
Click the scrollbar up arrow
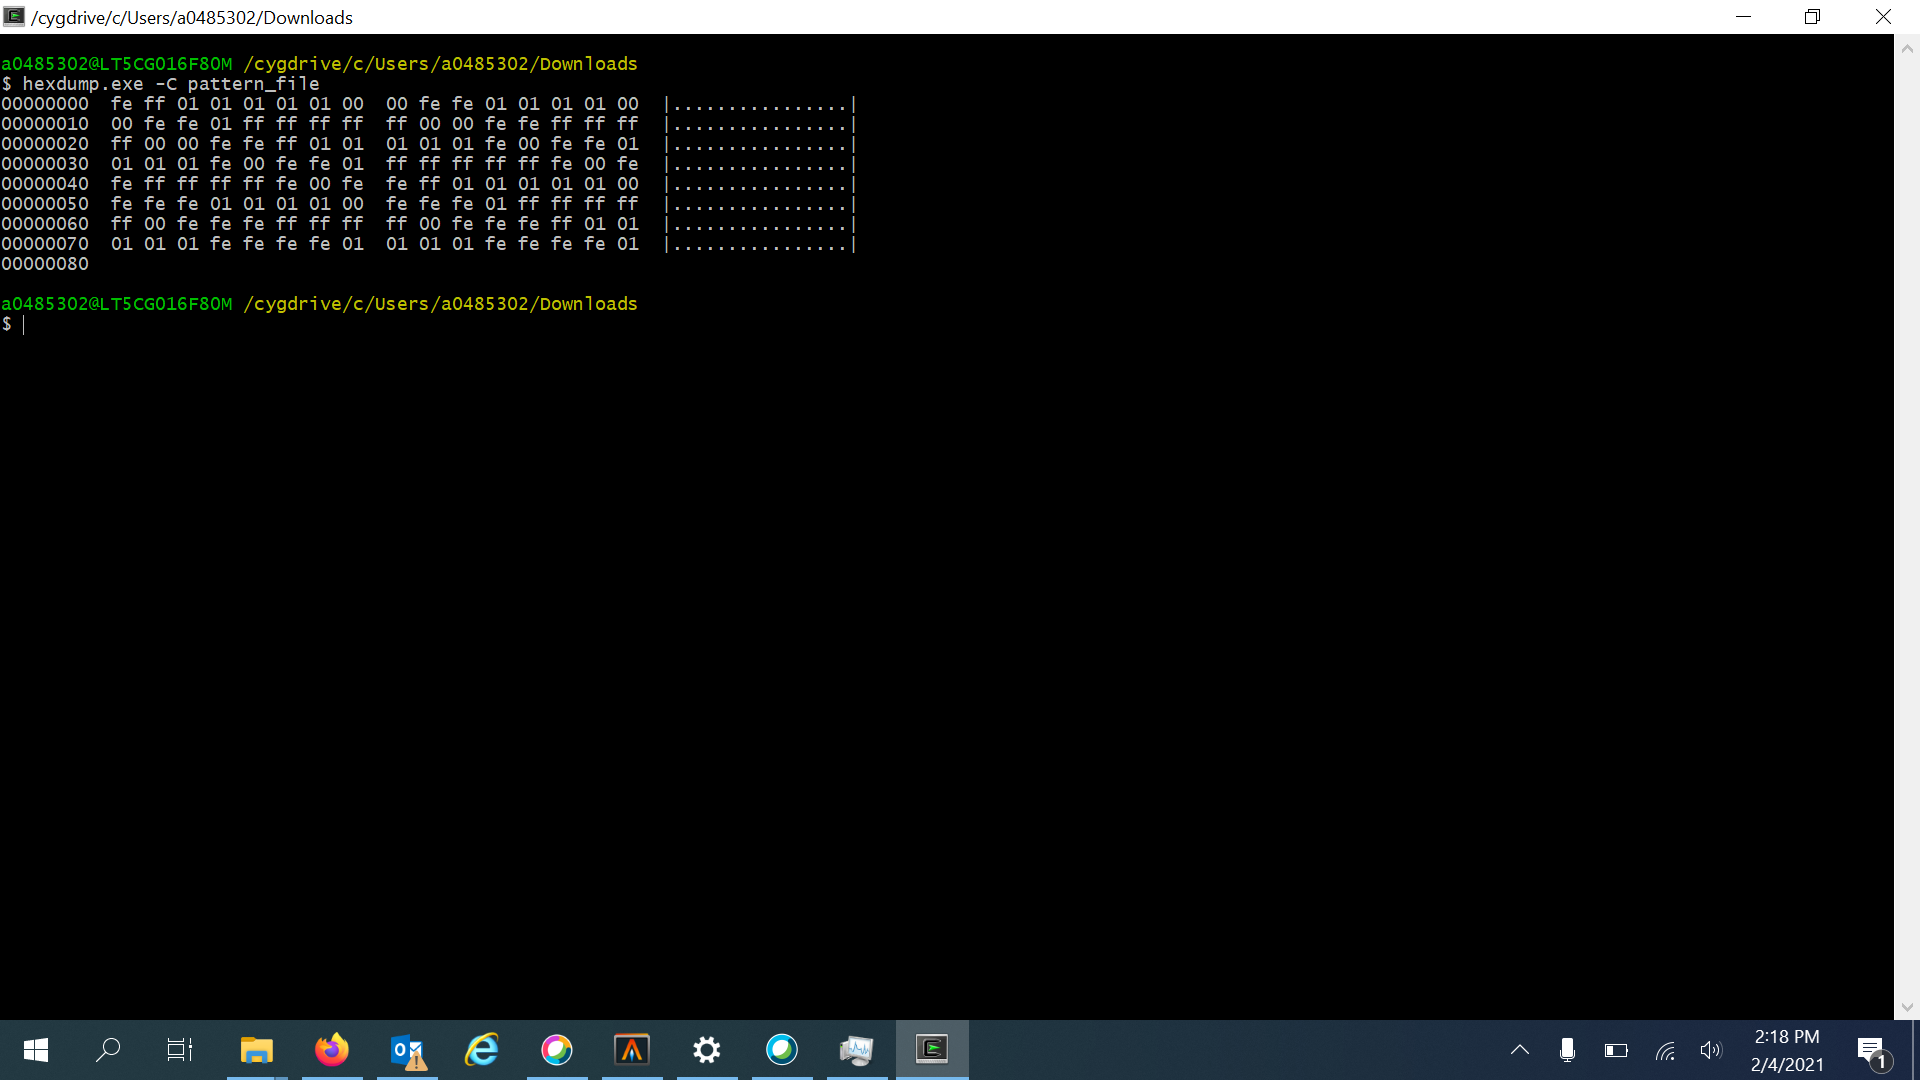(1907, 47)
